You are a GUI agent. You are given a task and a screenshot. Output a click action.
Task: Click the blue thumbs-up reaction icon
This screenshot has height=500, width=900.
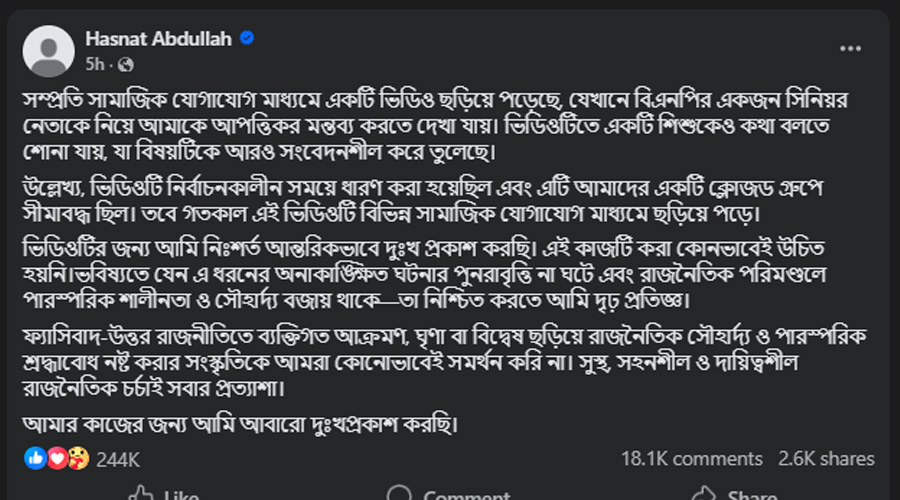(35, 459)
